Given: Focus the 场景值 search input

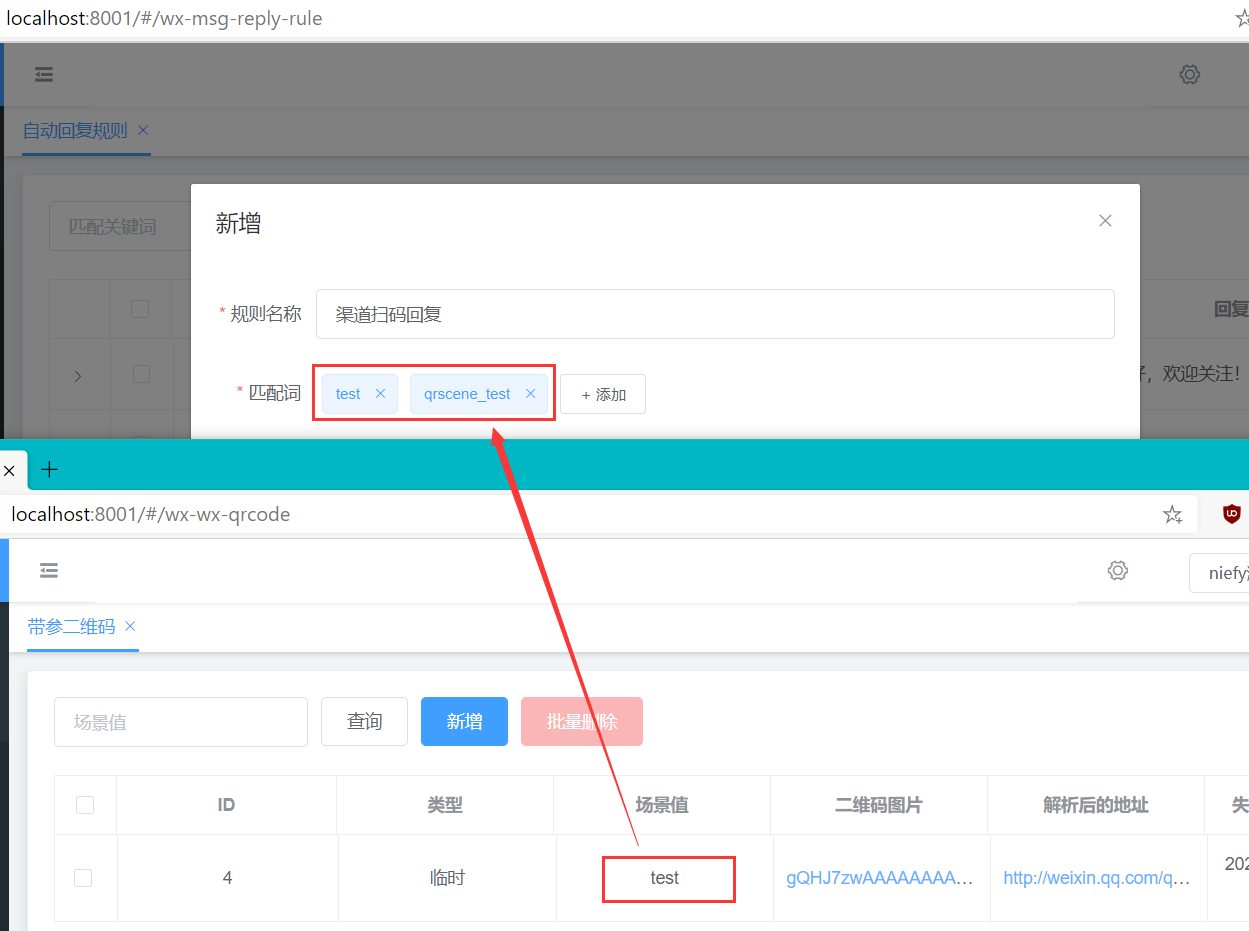Looking at the screenshot, I should tap(181, 722).
